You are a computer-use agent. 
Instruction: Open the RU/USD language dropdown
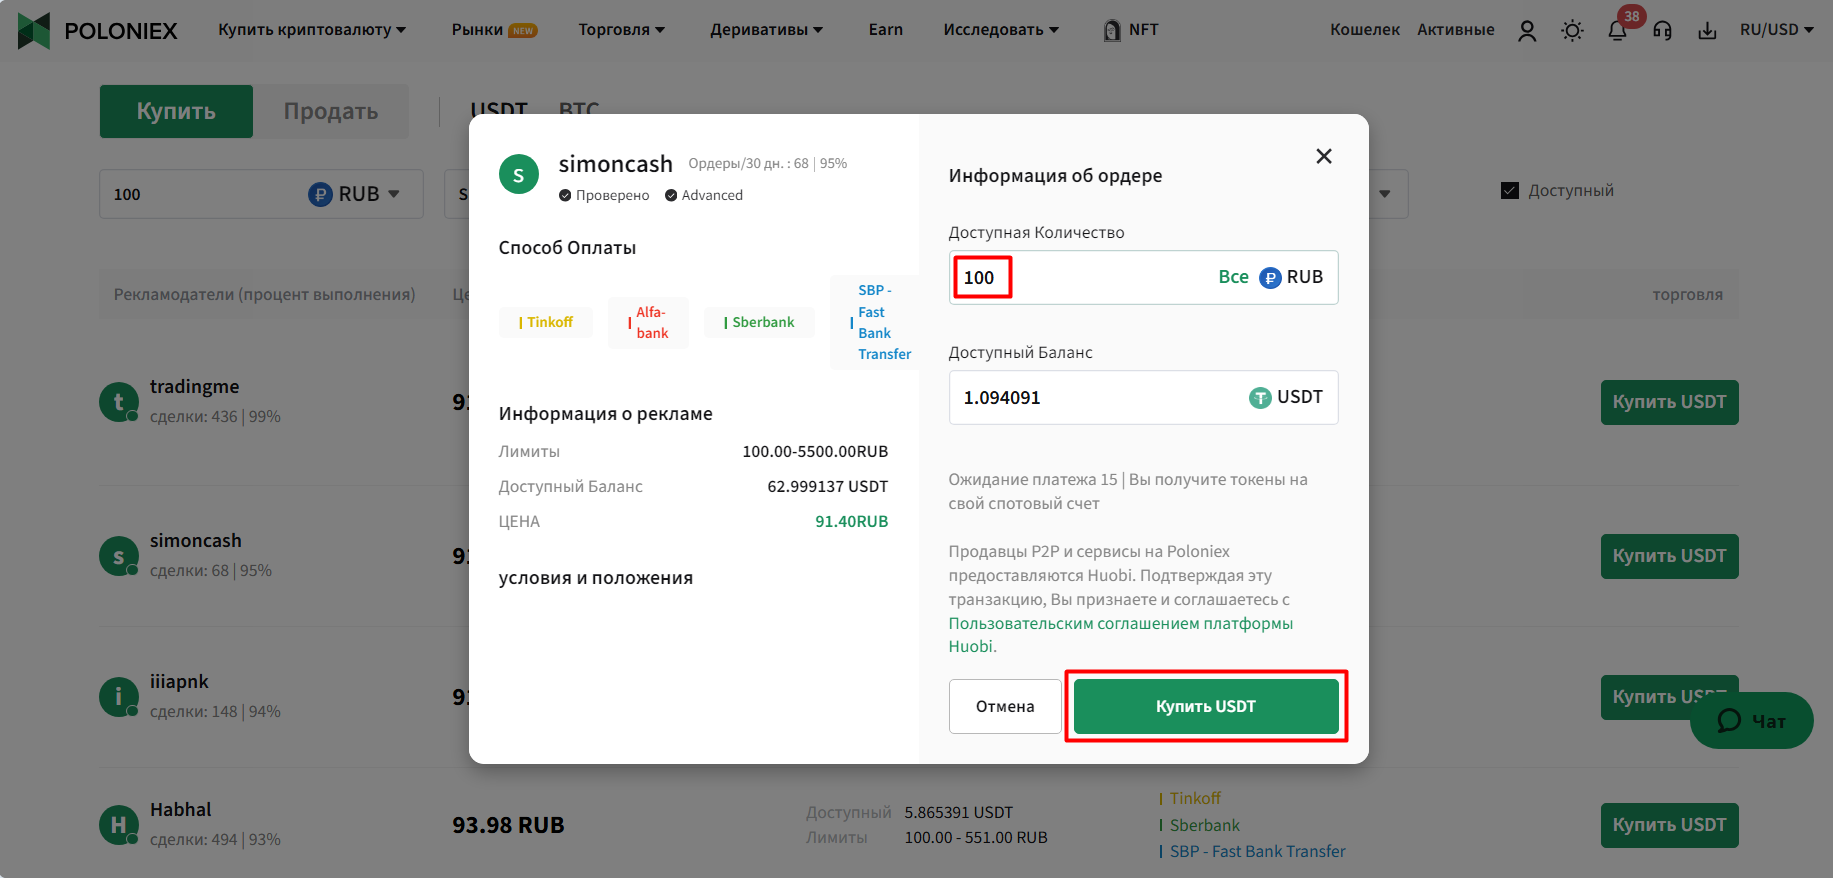coord(1776,30)
